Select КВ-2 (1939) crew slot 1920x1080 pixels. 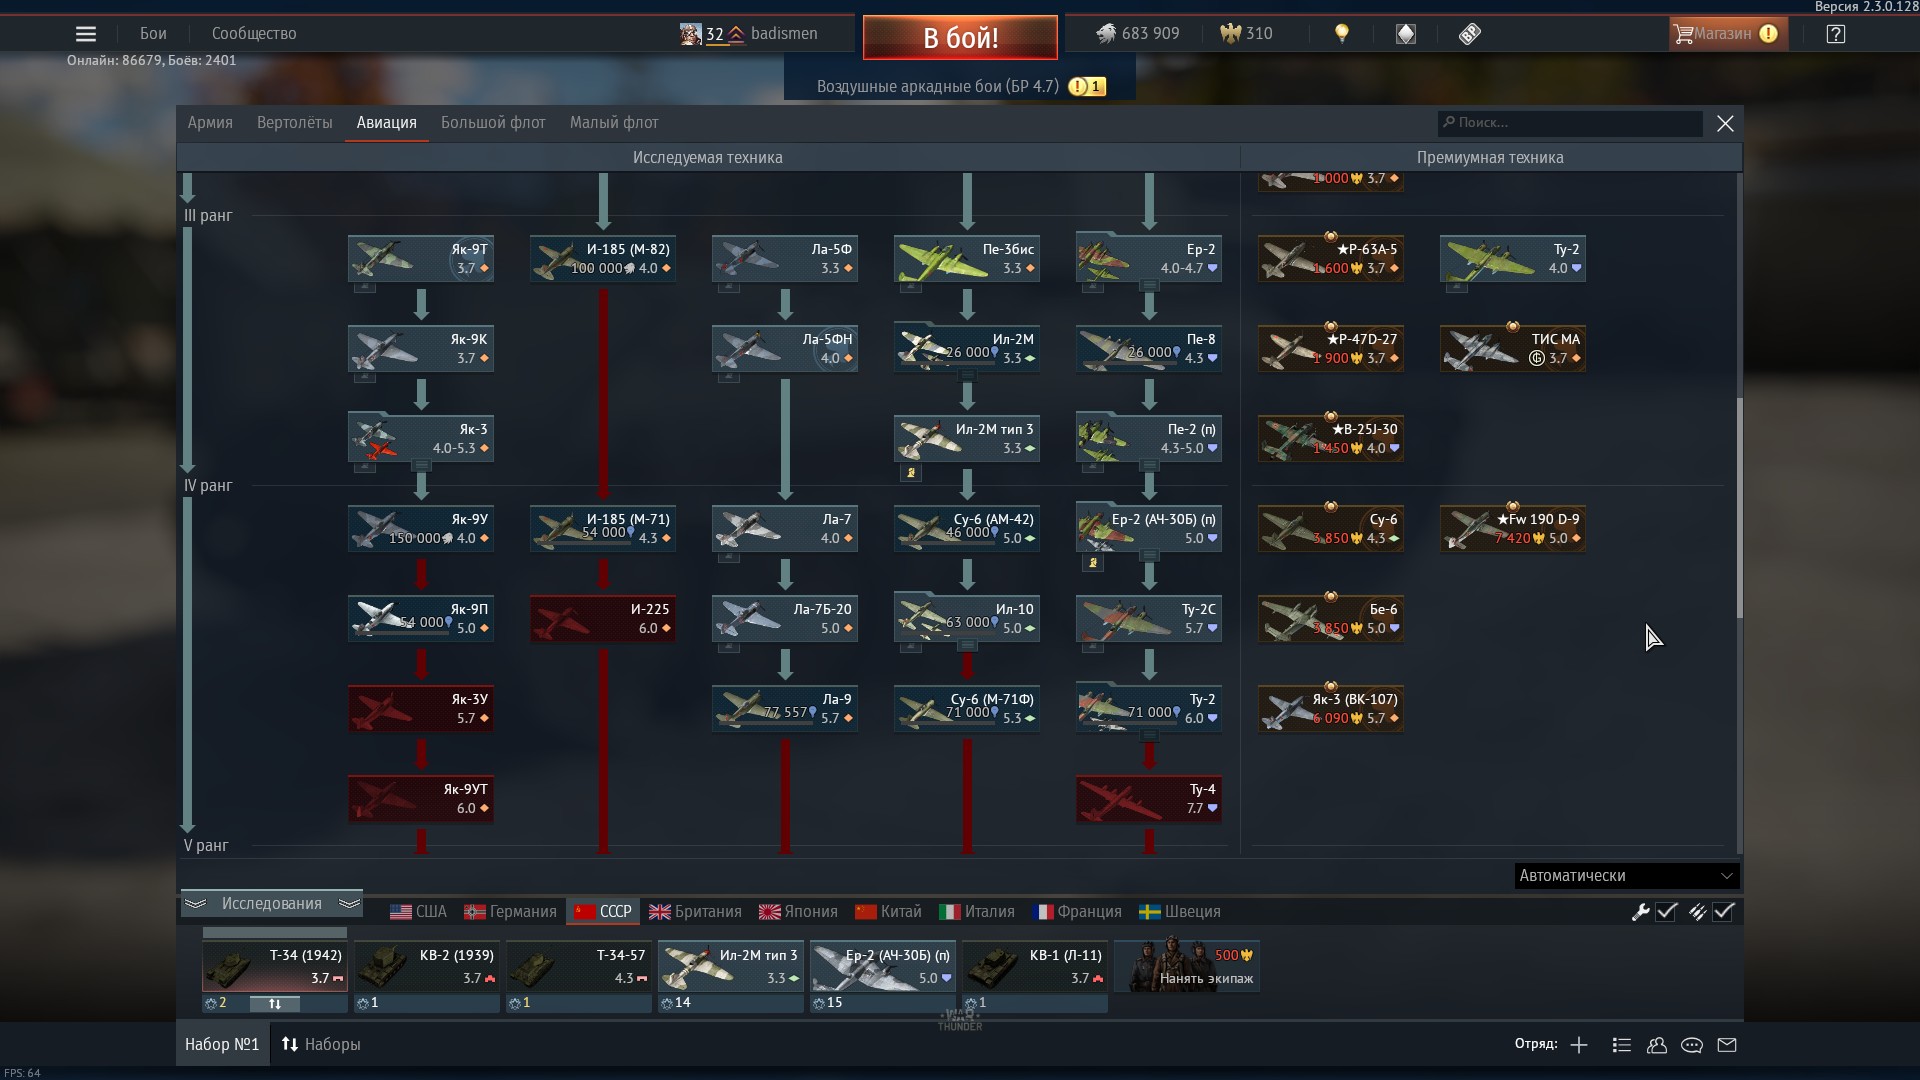pos(427,966)
